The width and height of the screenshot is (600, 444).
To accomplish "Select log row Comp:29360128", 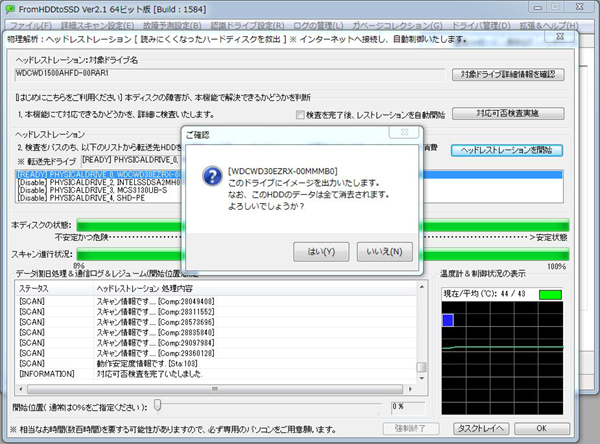I will 216,353.
